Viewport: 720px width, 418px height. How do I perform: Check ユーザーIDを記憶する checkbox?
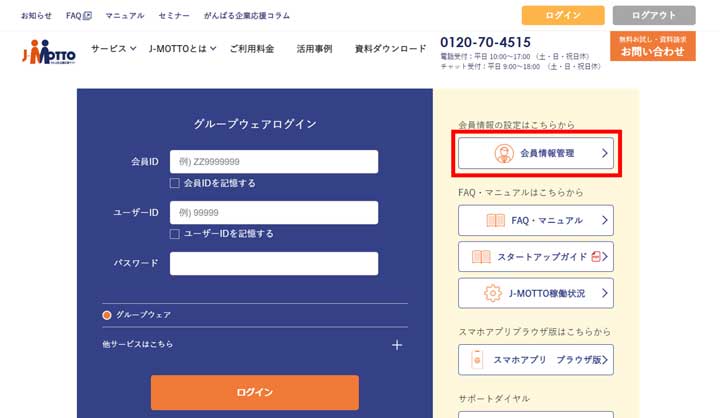(174, 234)
